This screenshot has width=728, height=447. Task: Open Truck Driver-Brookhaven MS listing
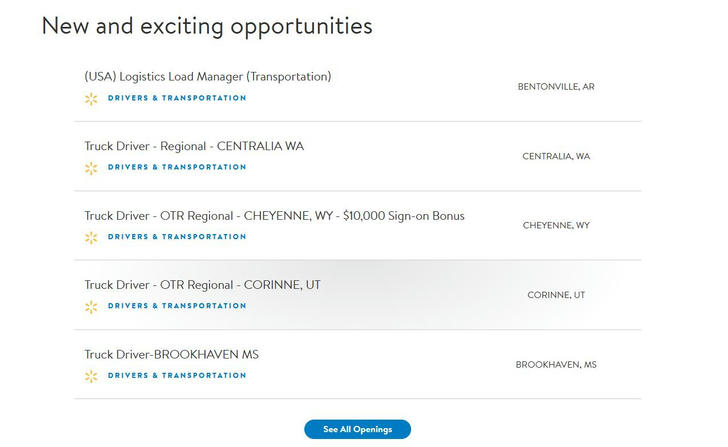pyautogui.click(x=171, y=355)
